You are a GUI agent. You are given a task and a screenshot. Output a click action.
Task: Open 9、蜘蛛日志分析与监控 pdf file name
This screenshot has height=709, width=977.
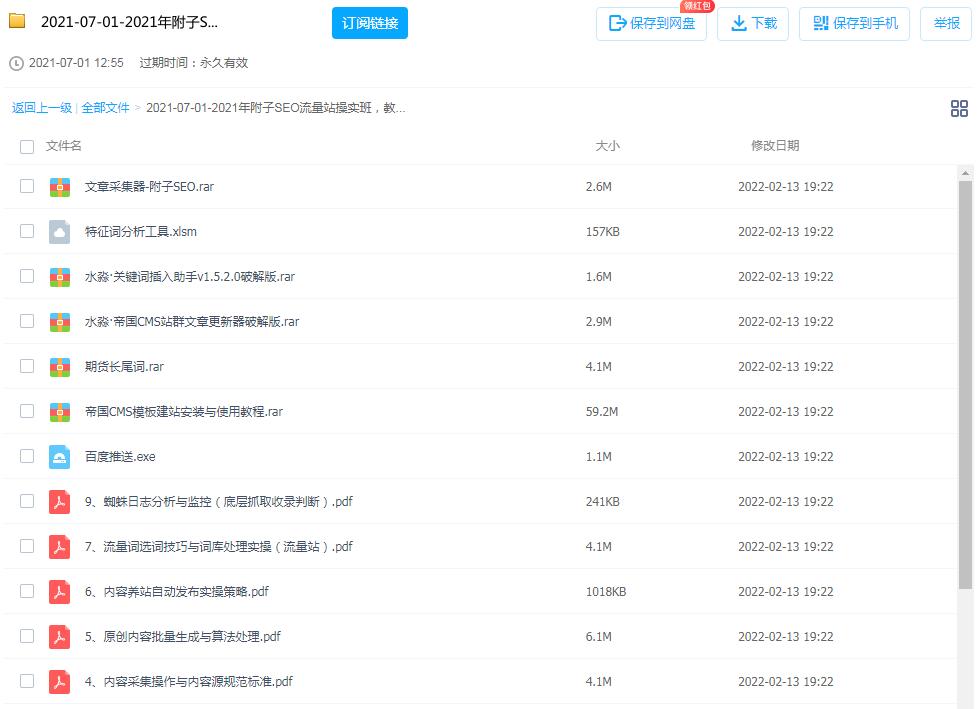(219, 502)
